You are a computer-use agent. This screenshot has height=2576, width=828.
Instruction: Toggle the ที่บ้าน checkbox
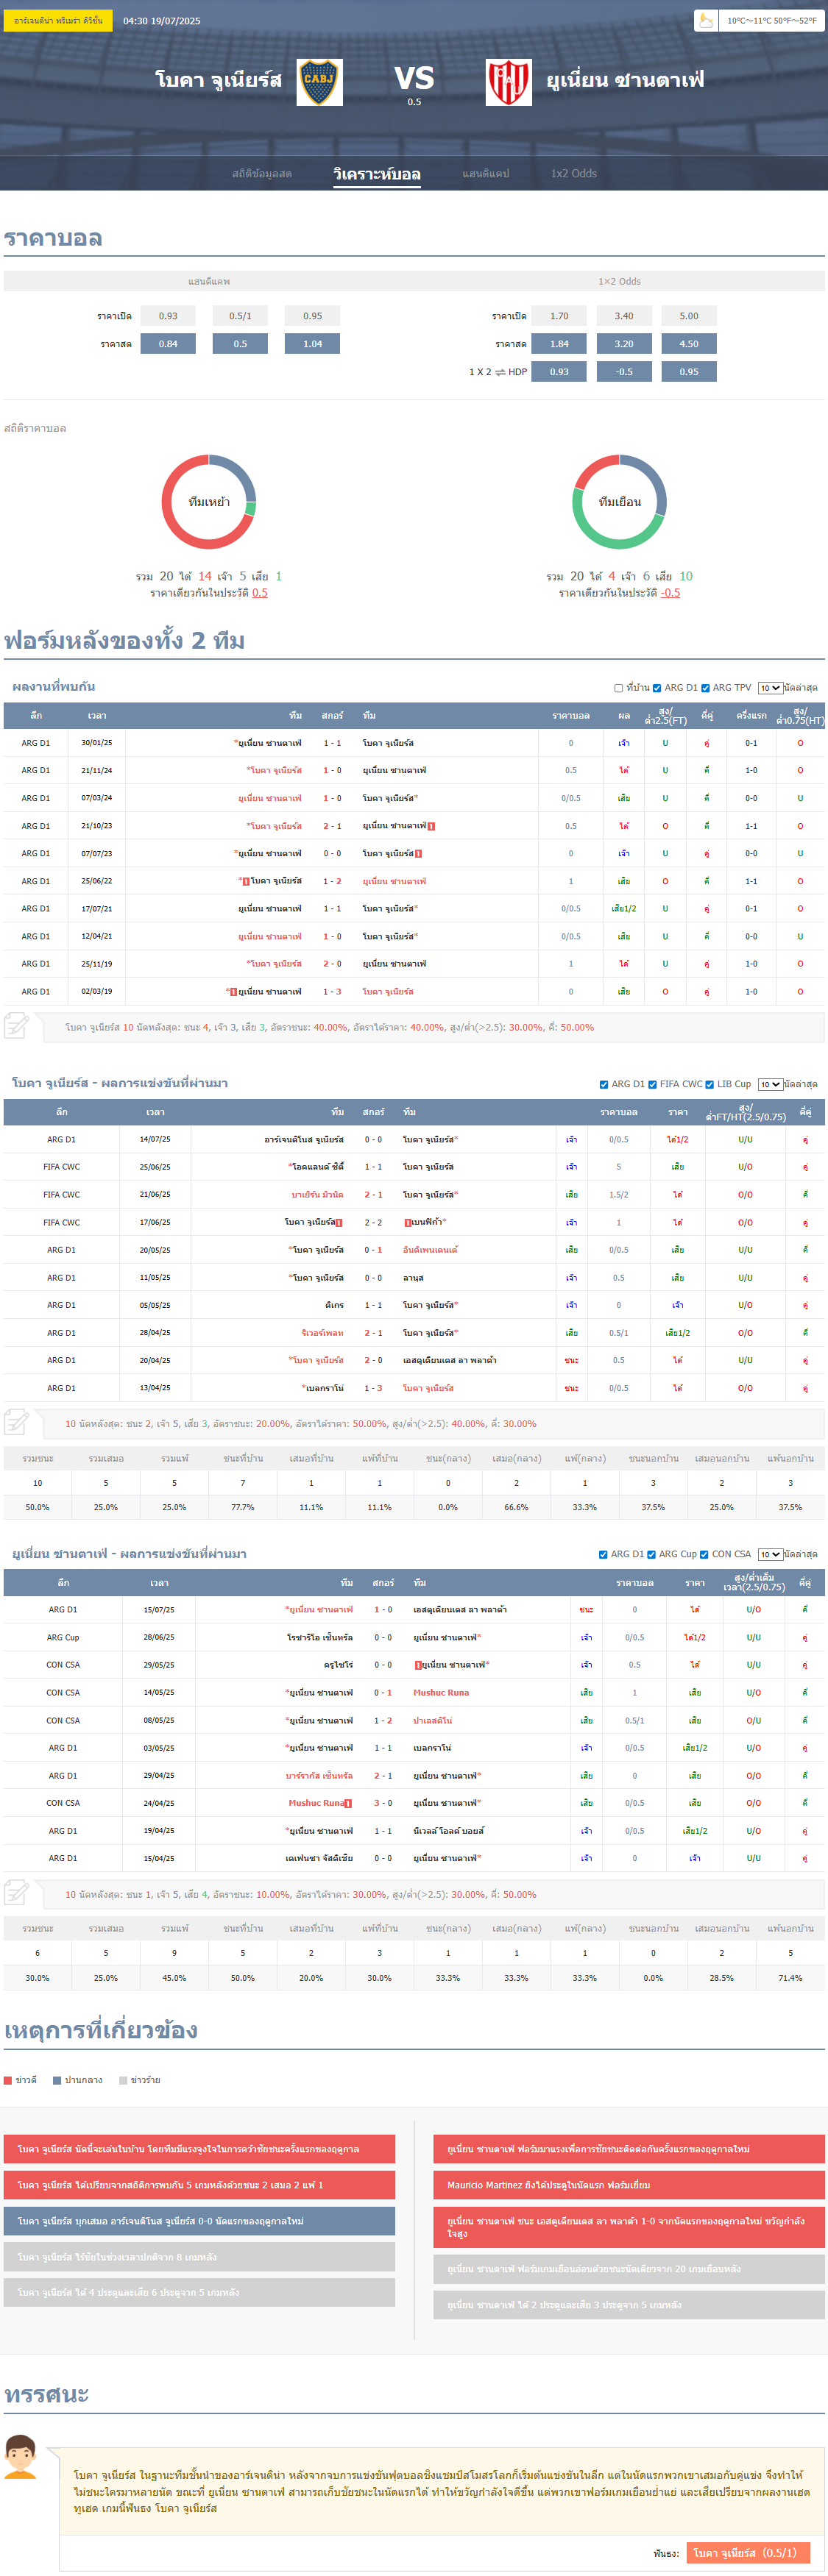[619, 688]
